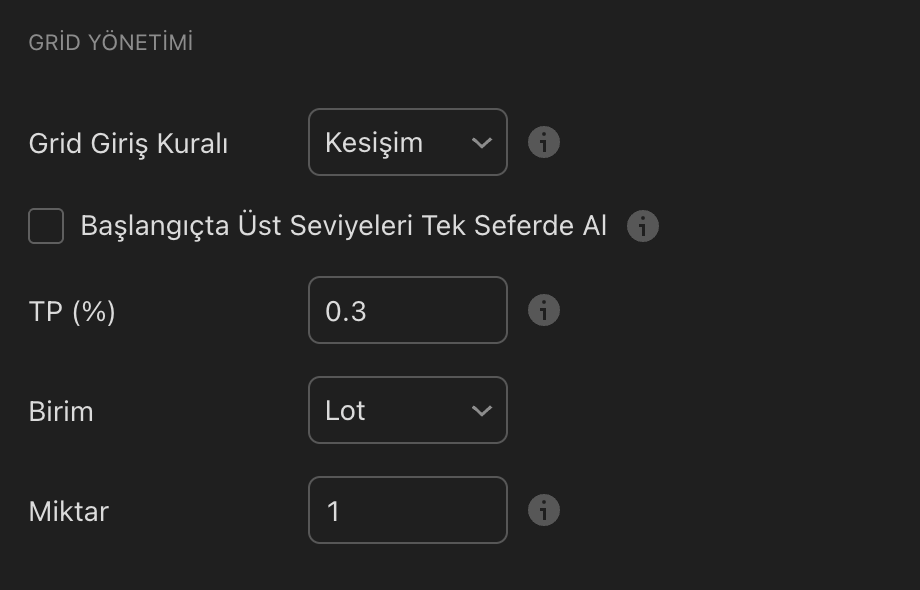Click the Birim label text
920x590 pixels.
pos(61,411)
